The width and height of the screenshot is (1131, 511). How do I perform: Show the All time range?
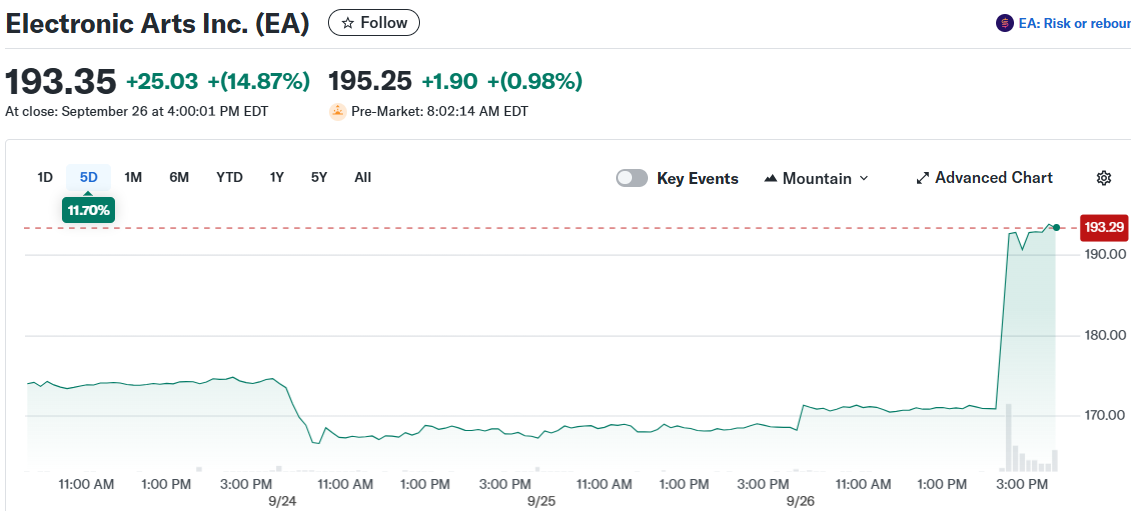coord(363,178)
